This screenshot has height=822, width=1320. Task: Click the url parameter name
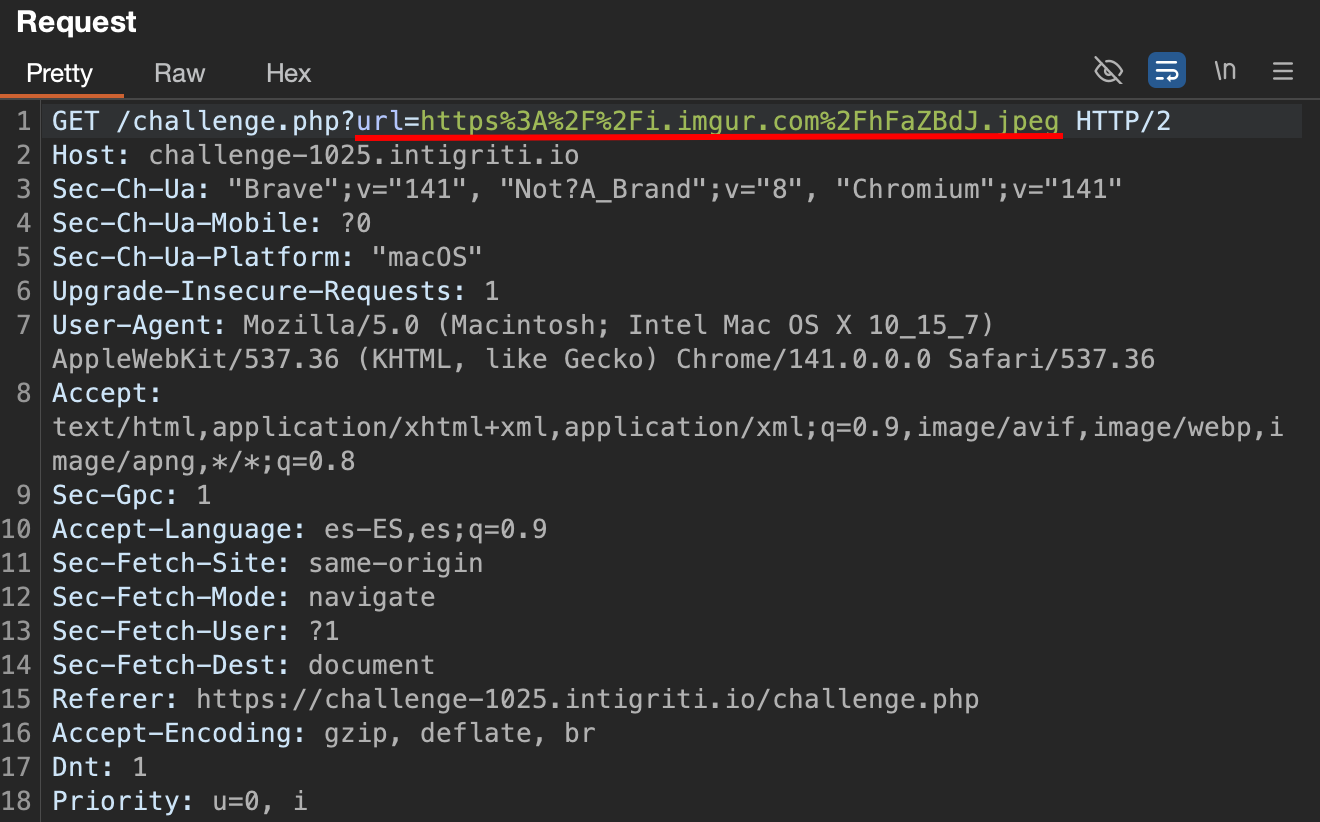pos(379,122)
